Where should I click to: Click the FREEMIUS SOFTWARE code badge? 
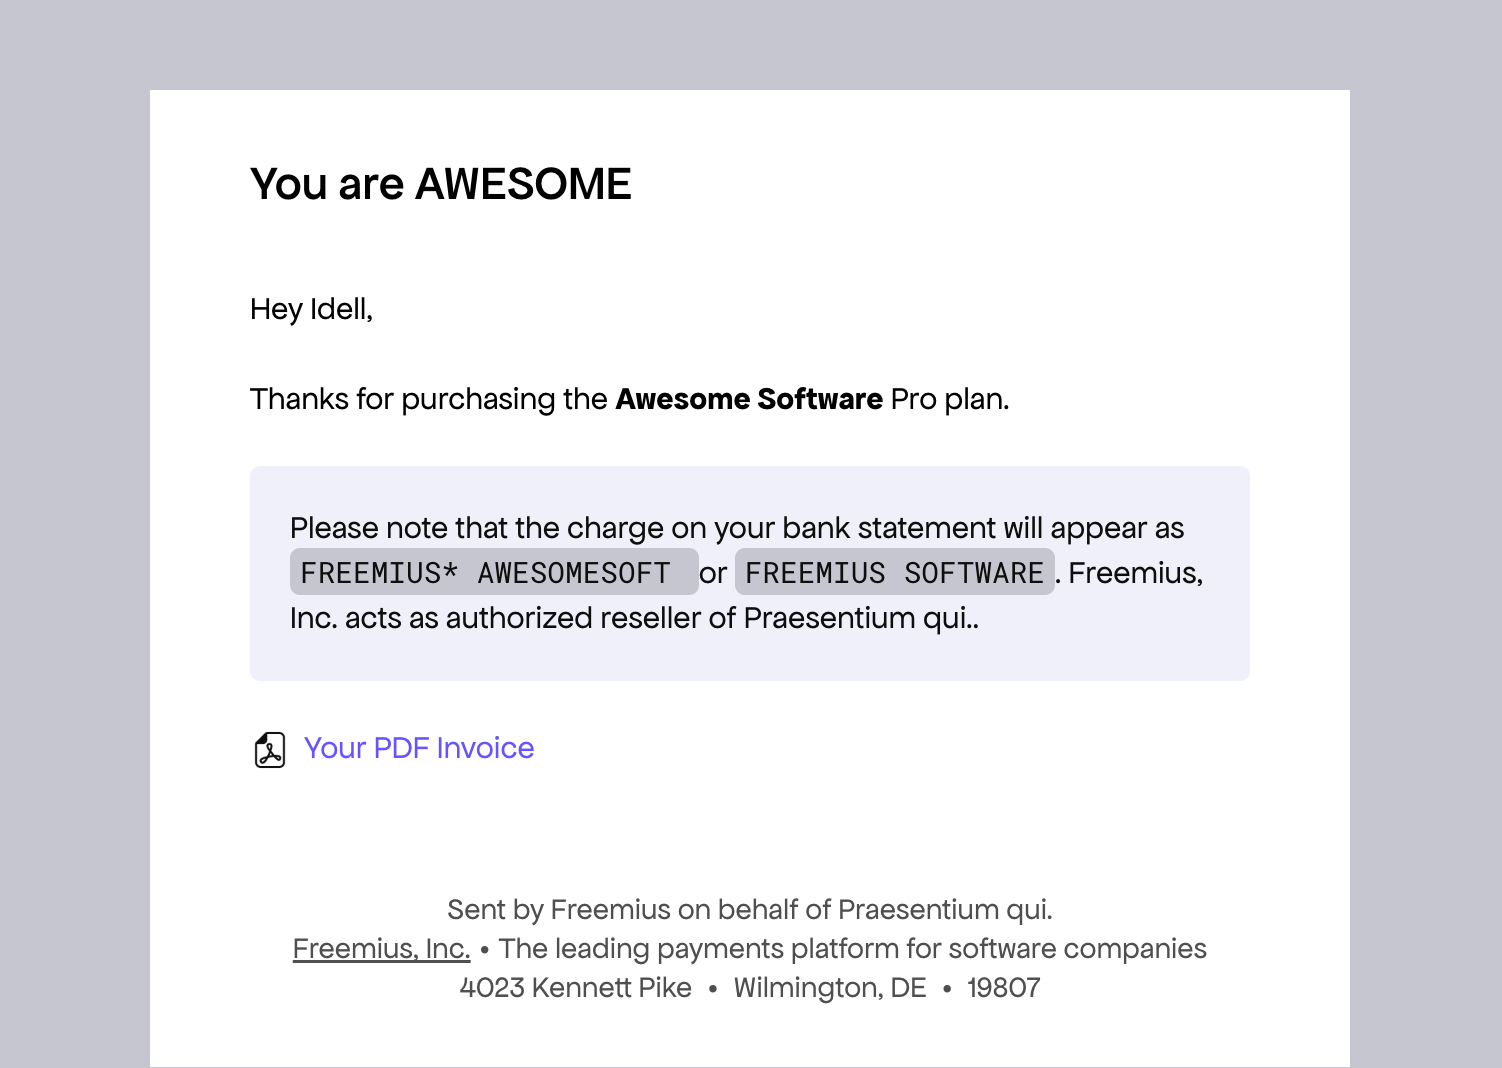894,572
